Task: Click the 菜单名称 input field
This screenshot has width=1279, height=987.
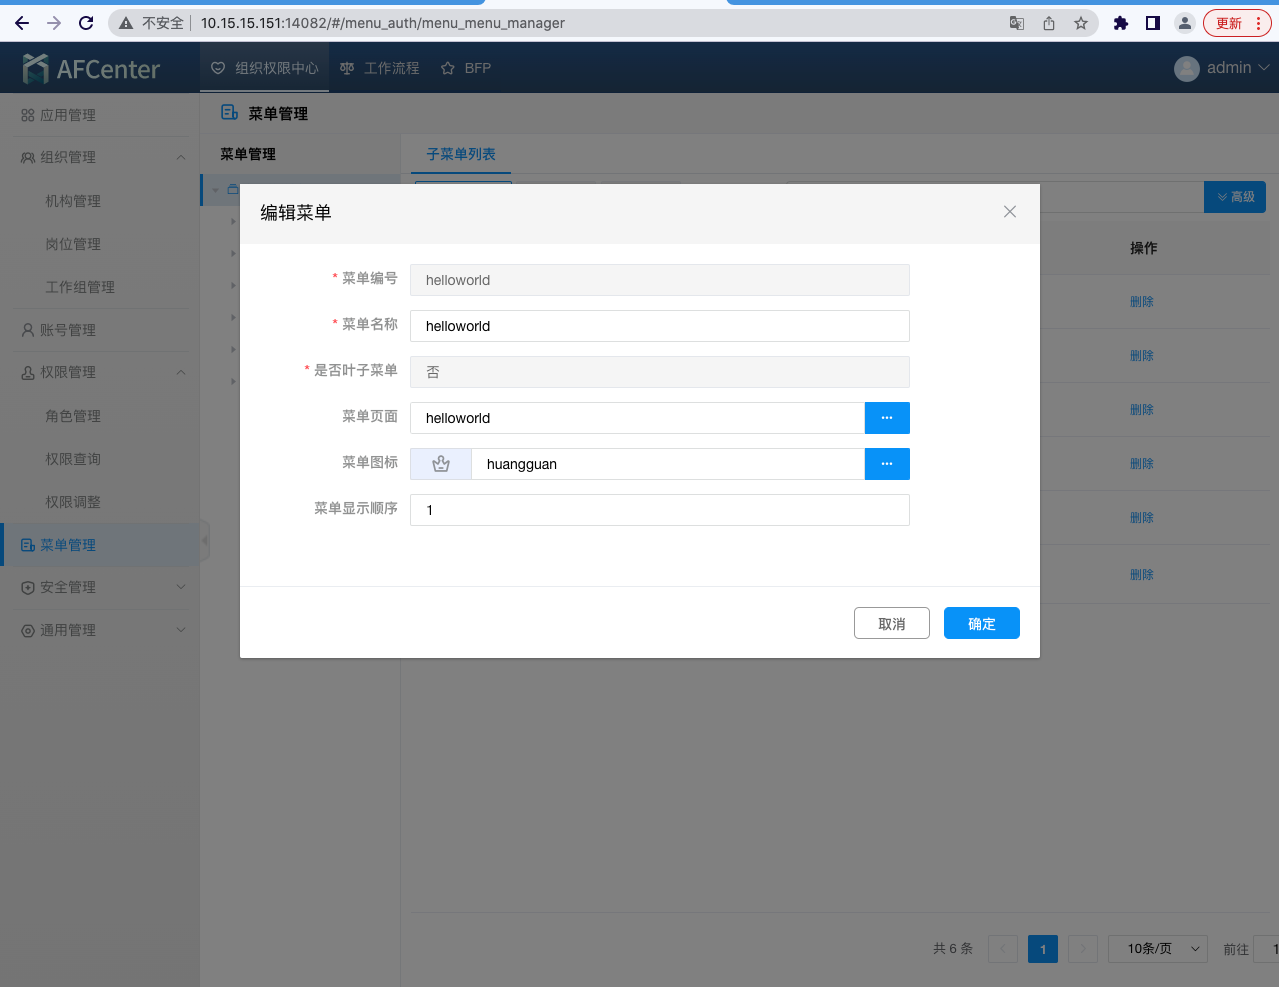Action: (660, 326)
